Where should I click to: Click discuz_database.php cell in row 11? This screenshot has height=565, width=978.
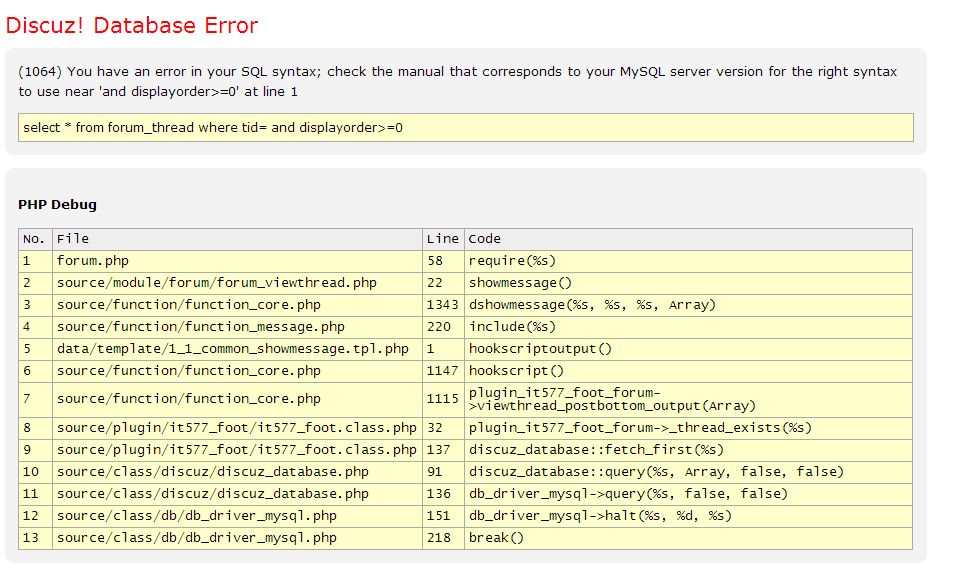click(237, 494)
